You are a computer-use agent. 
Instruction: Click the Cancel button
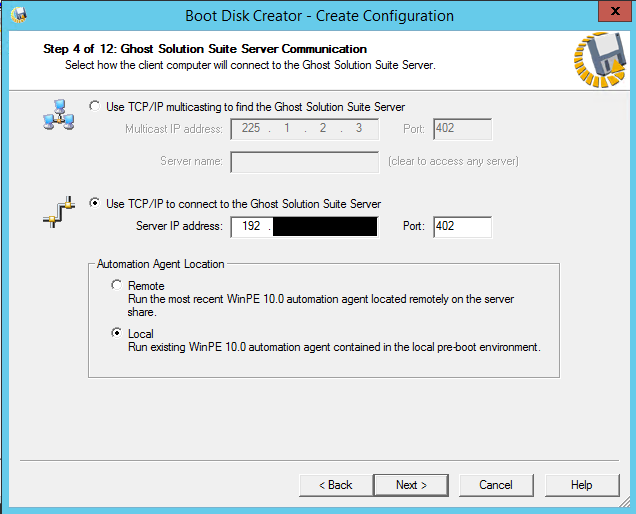coord(496,485)
